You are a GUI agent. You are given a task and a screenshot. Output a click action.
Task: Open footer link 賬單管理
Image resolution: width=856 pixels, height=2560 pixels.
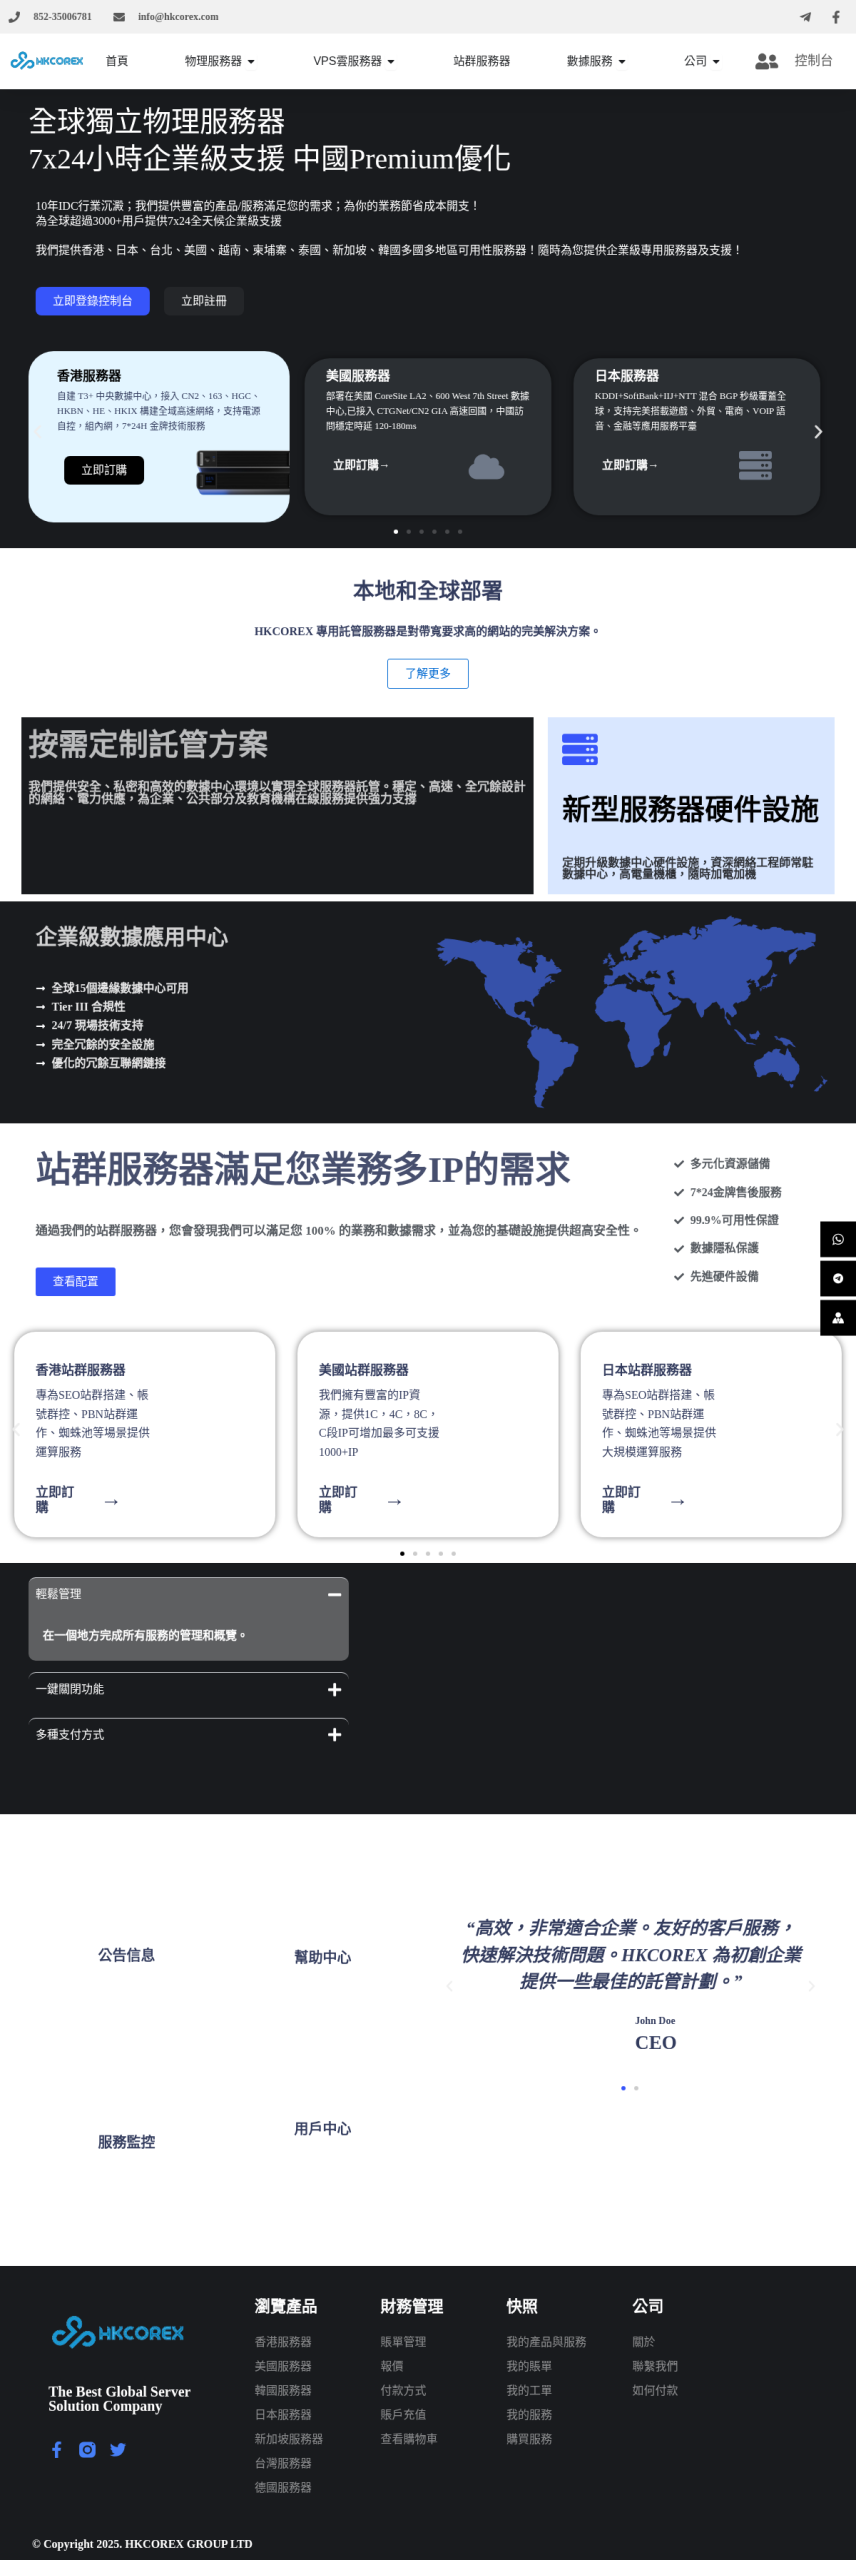(x=403, y=2342)
